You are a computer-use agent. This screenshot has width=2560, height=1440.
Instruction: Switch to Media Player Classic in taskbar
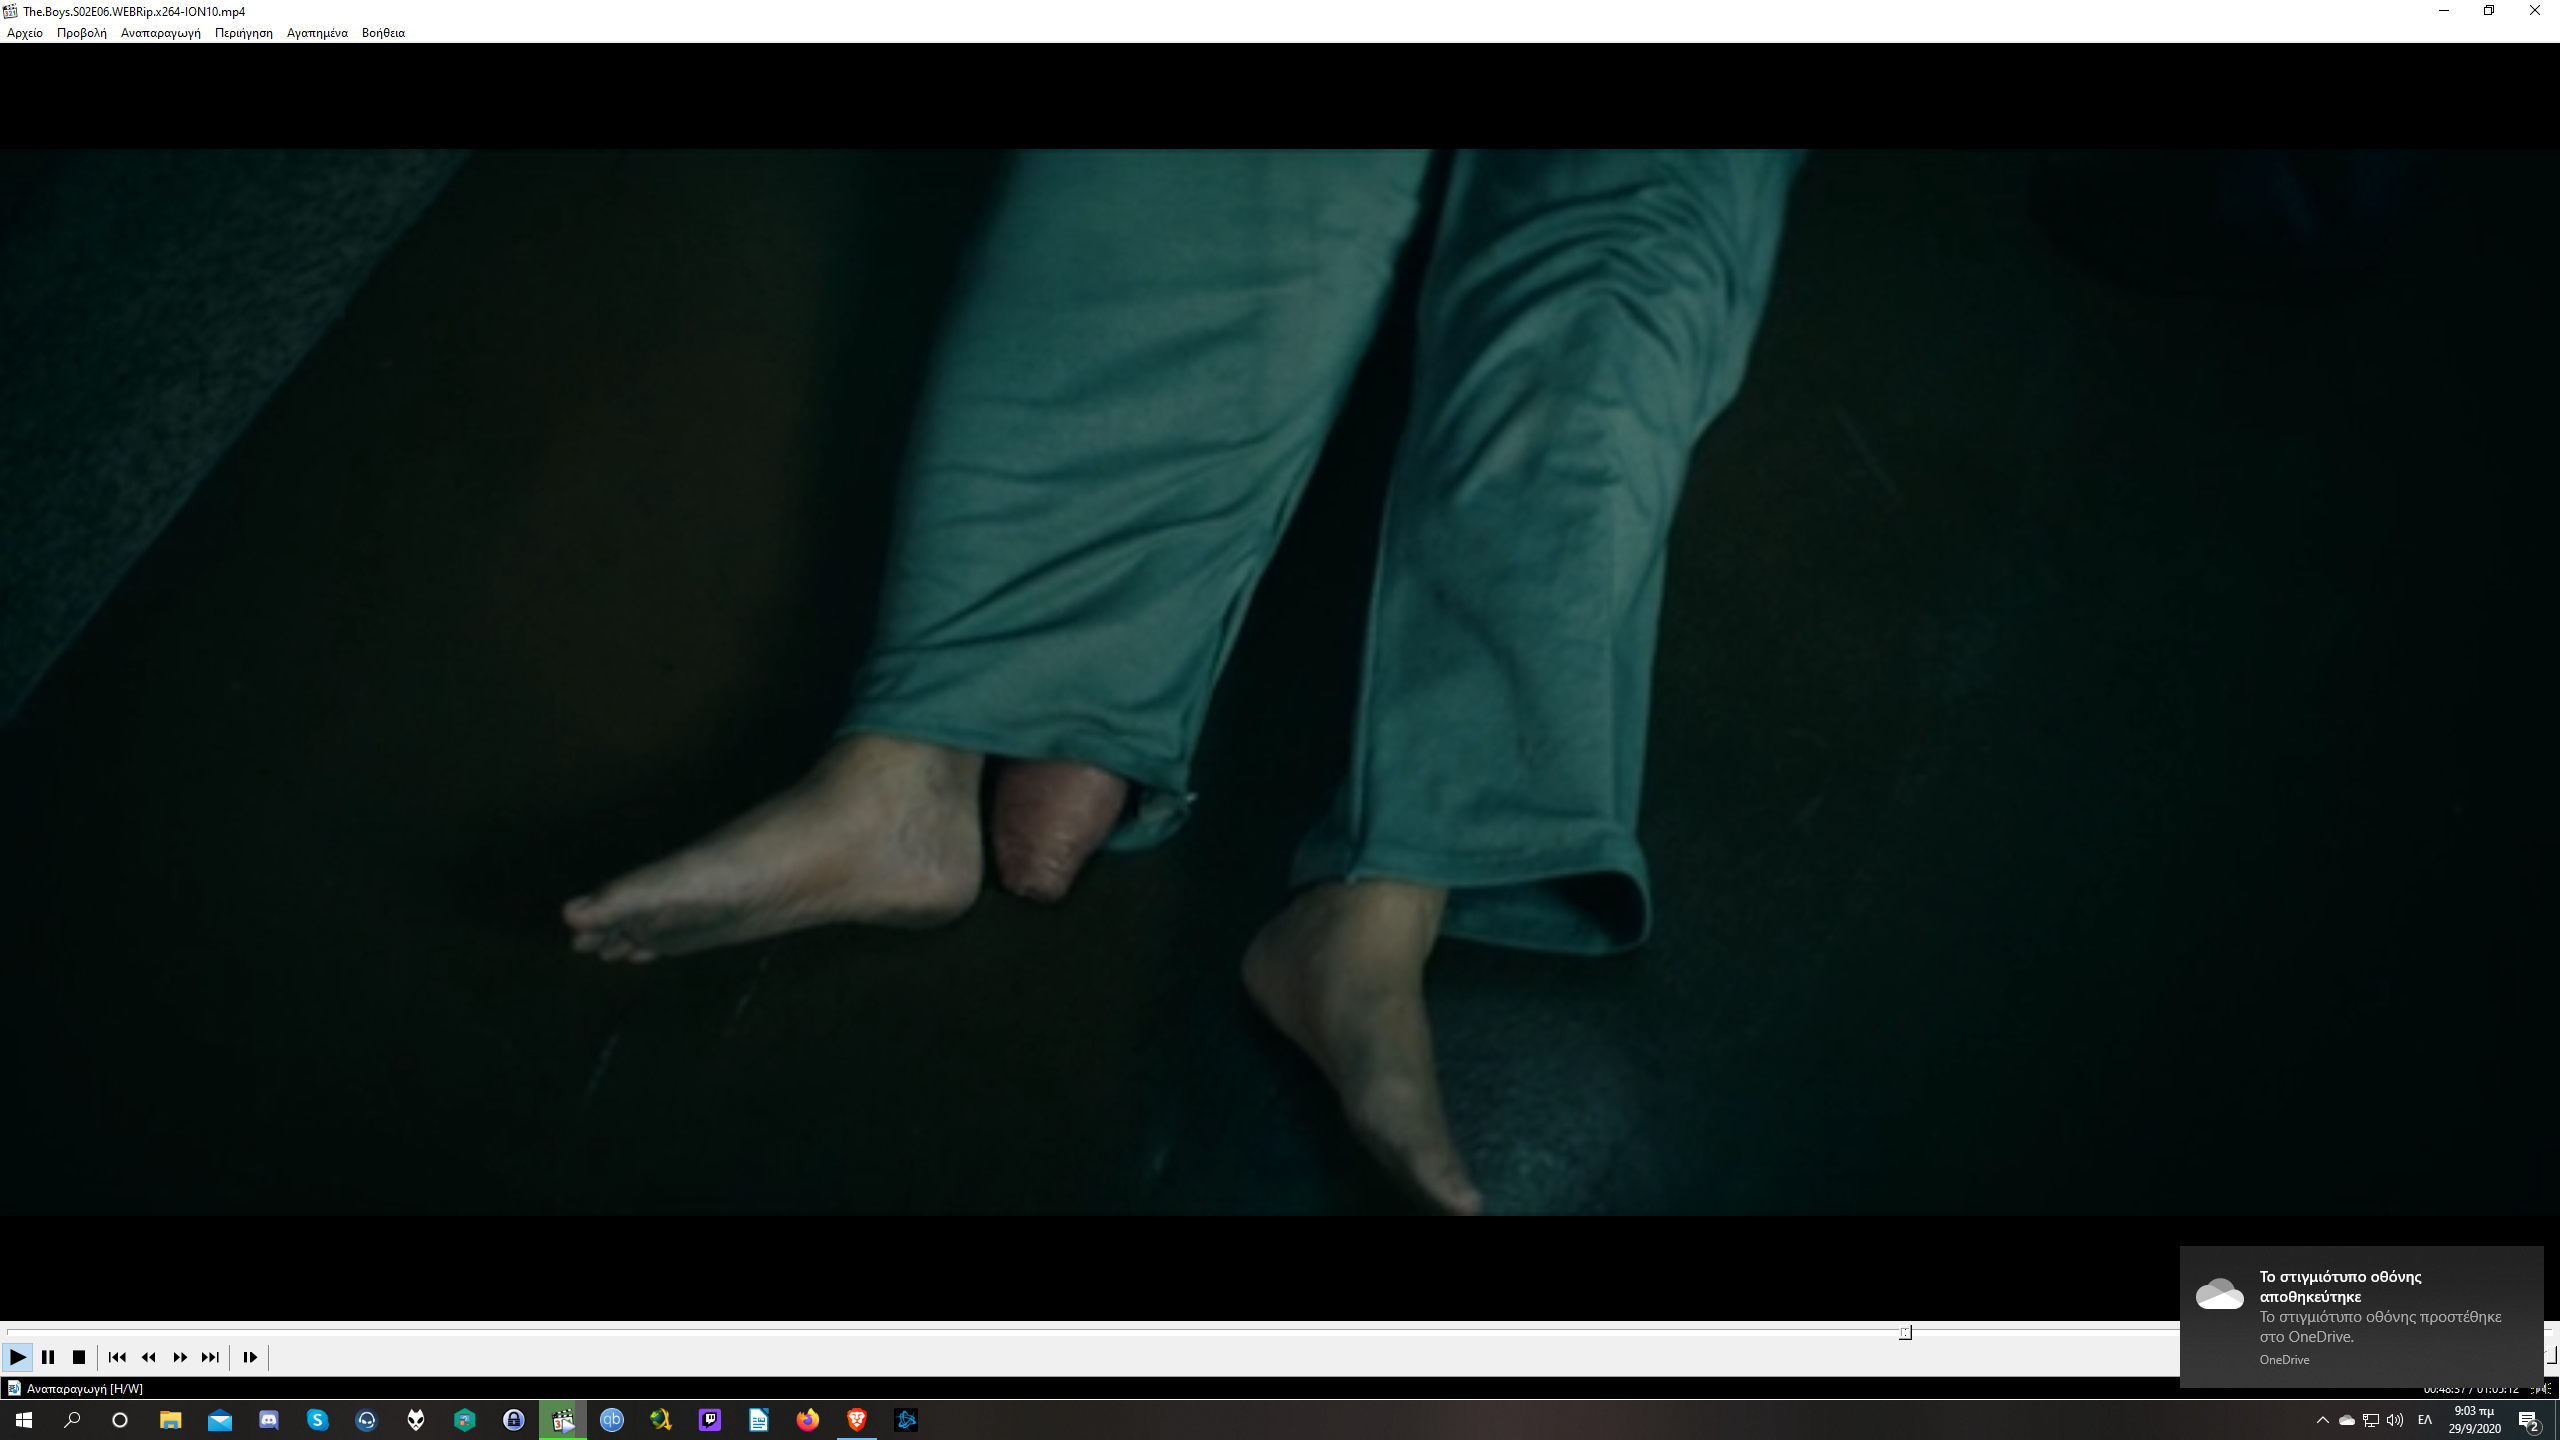pos(563,1420)
